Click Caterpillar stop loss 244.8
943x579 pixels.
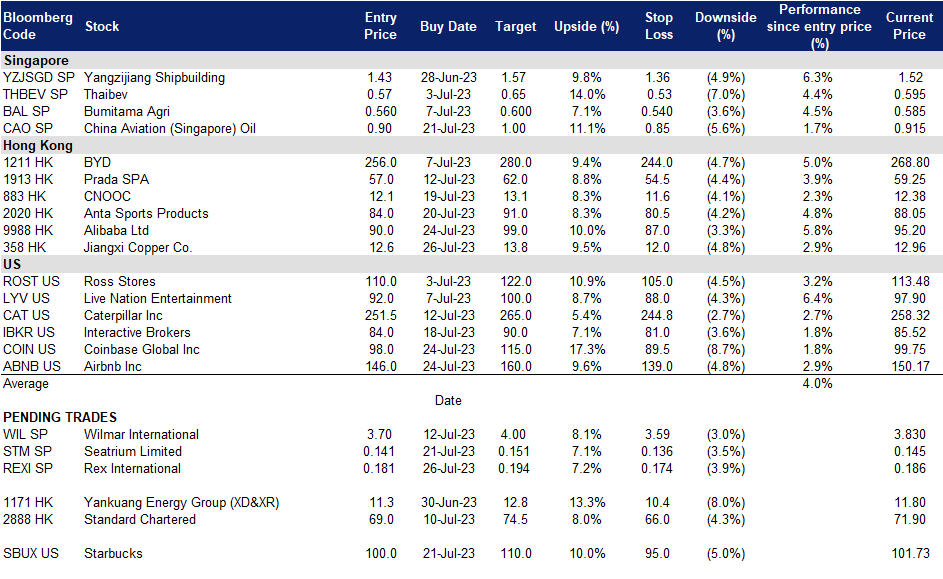657,316
